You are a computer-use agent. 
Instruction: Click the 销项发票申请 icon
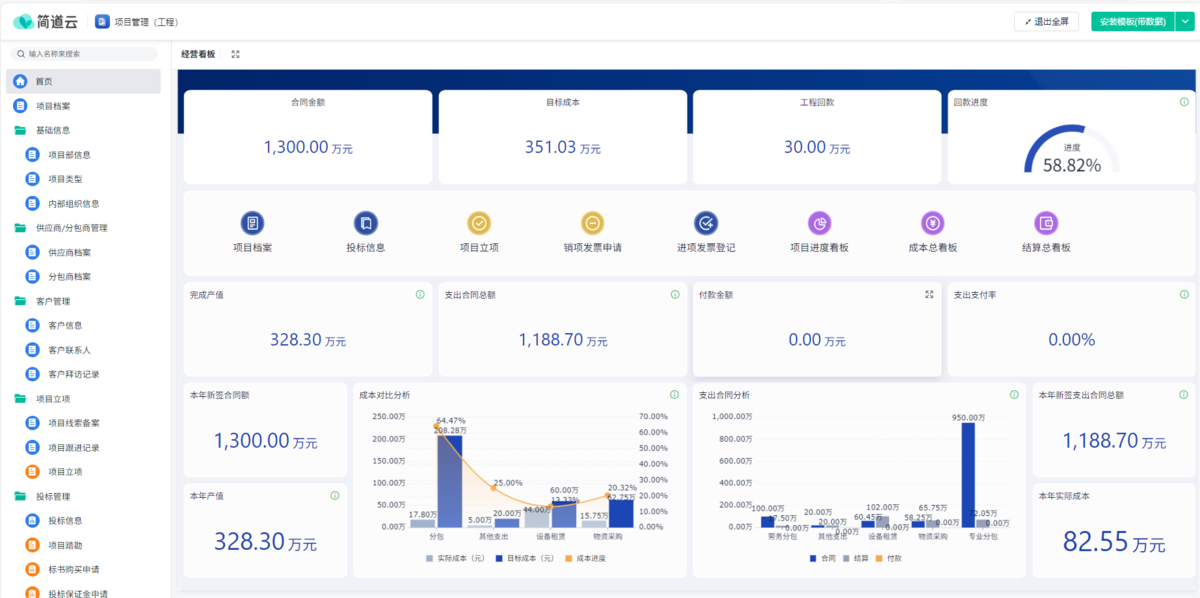point(592,223)
